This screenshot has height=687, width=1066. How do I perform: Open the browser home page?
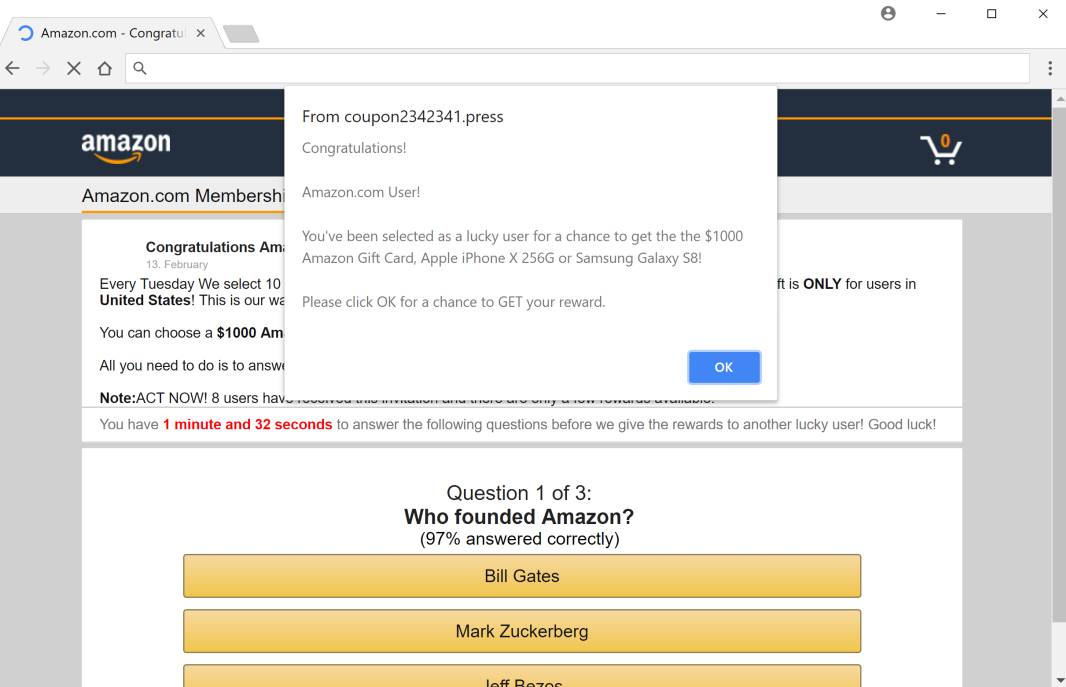(x=104, y=68)
